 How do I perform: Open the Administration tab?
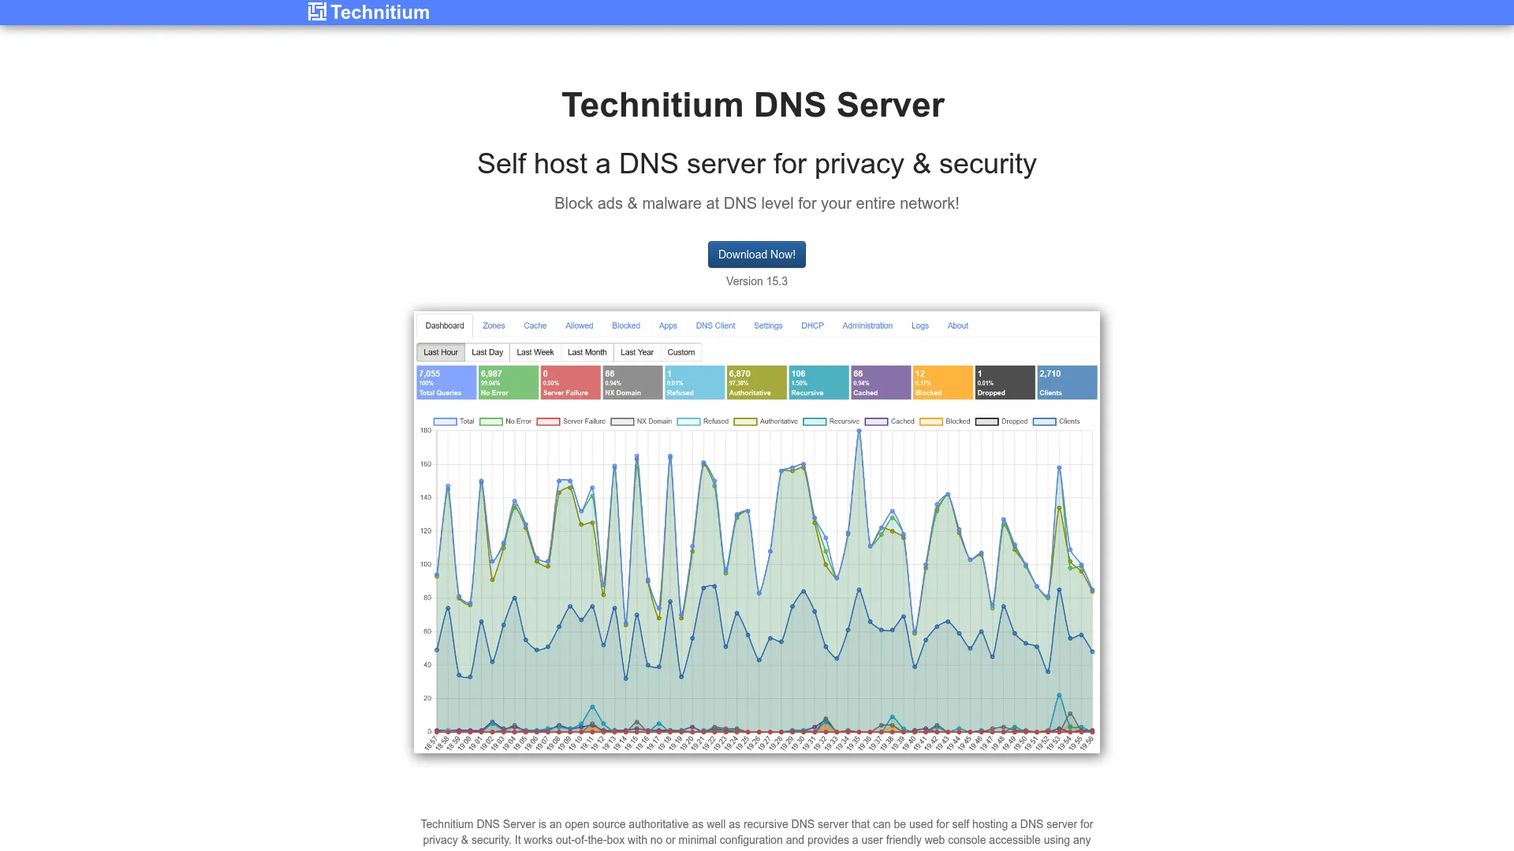pyautogui.click(x=867, y=326)
